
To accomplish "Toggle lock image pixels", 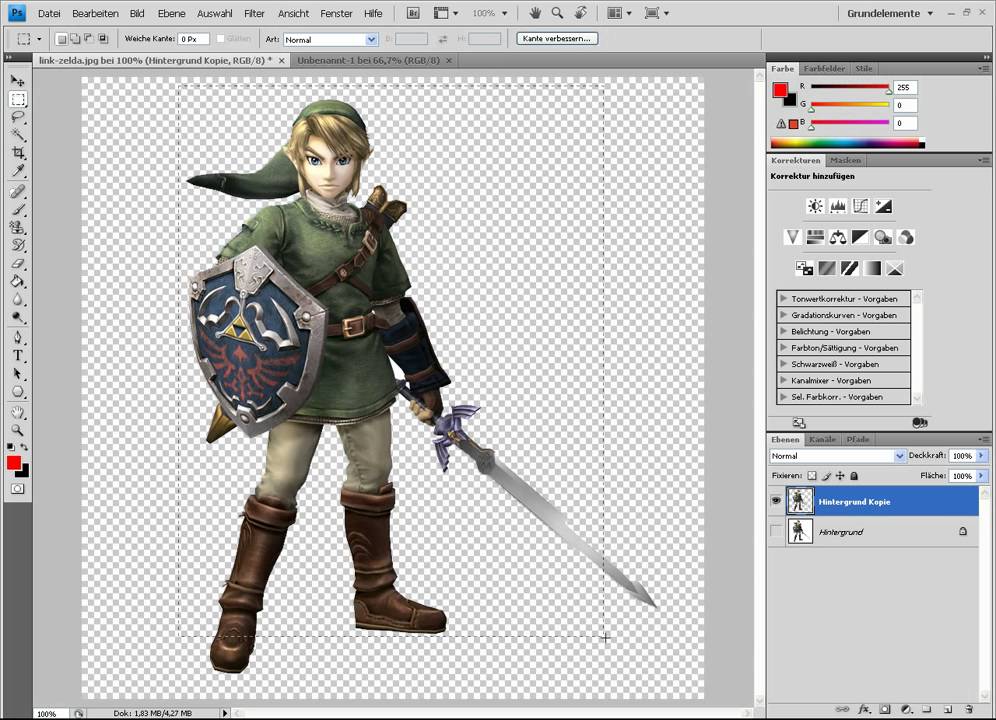I will (x=826, y=475).
